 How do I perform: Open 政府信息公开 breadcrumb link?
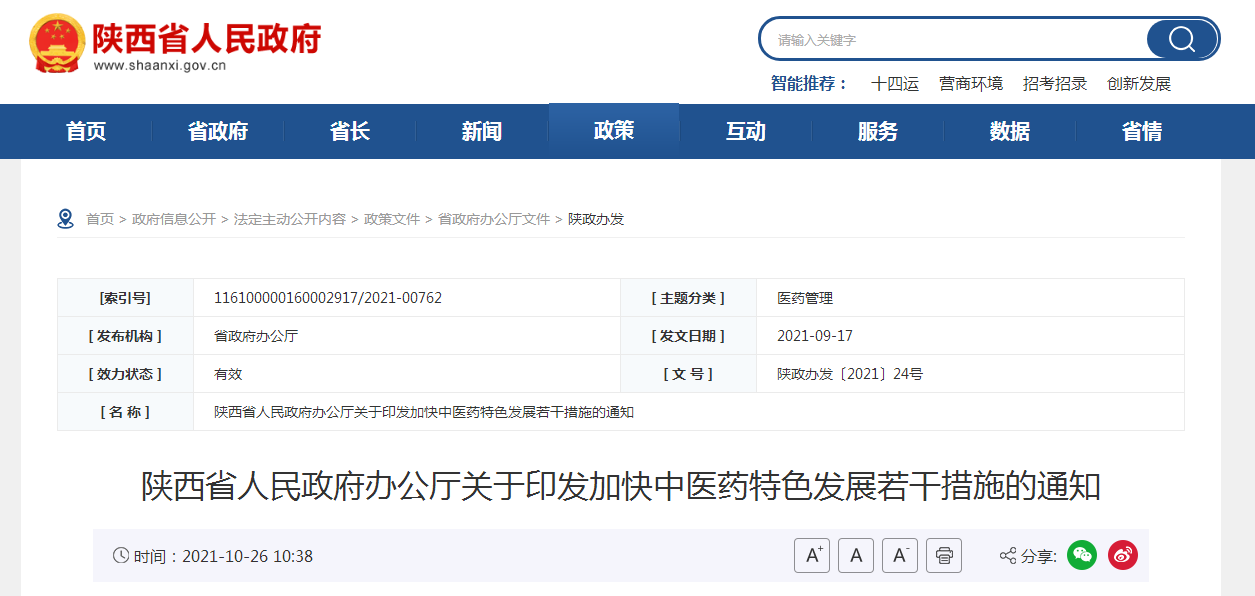[174, 219]
